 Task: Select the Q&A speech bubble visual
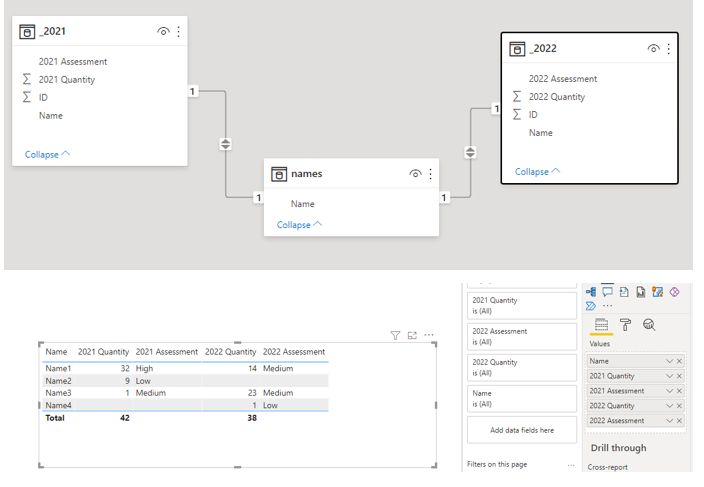[607, 292]
